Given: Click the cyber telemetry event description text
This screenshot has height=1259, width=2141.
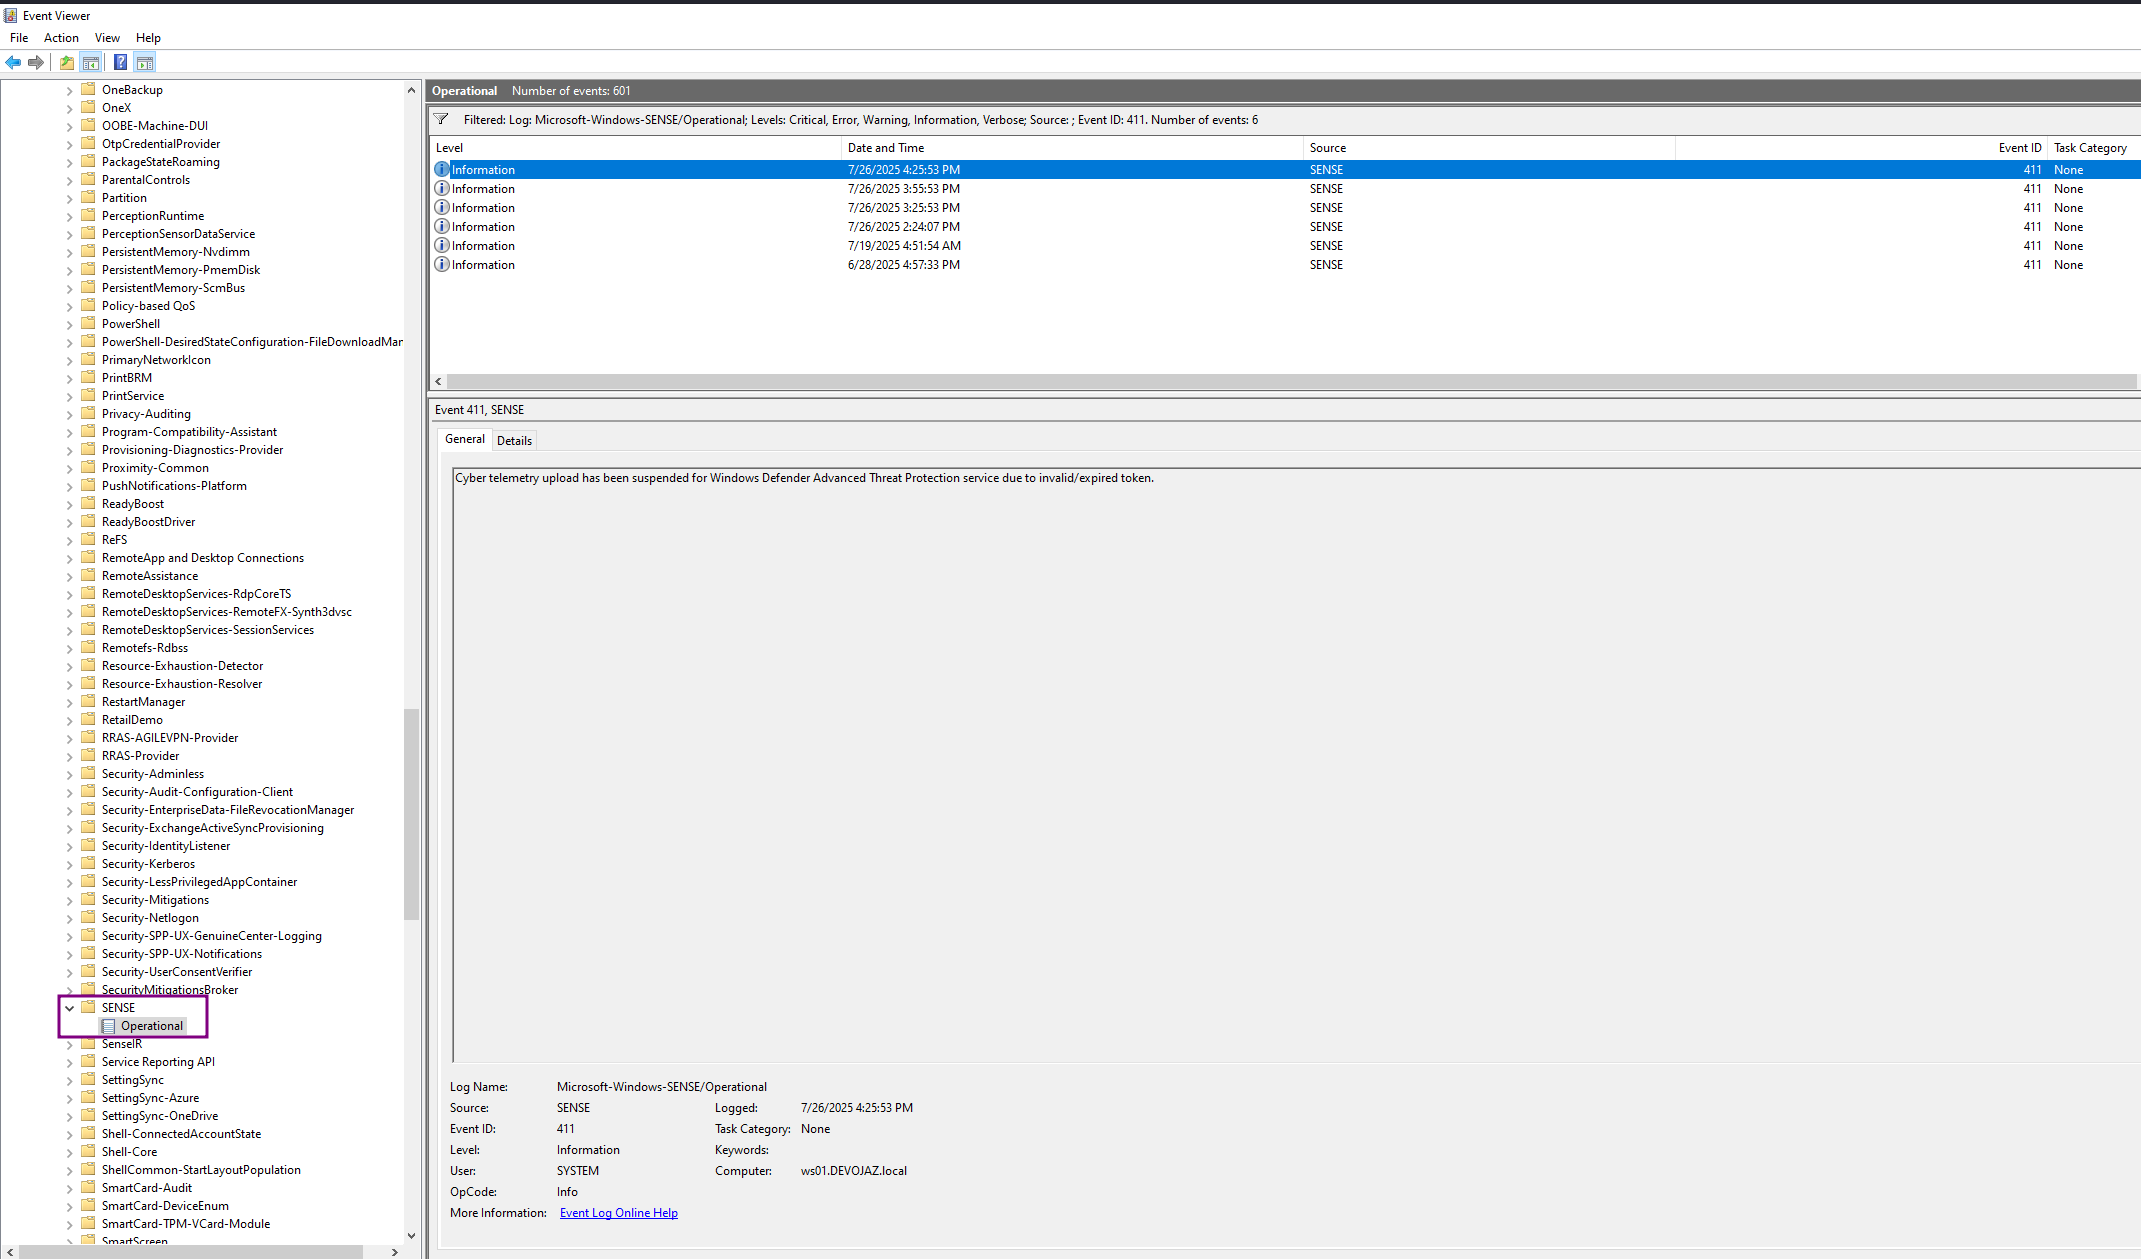Looking at the screenshot, I should click(x=804, y=478).
